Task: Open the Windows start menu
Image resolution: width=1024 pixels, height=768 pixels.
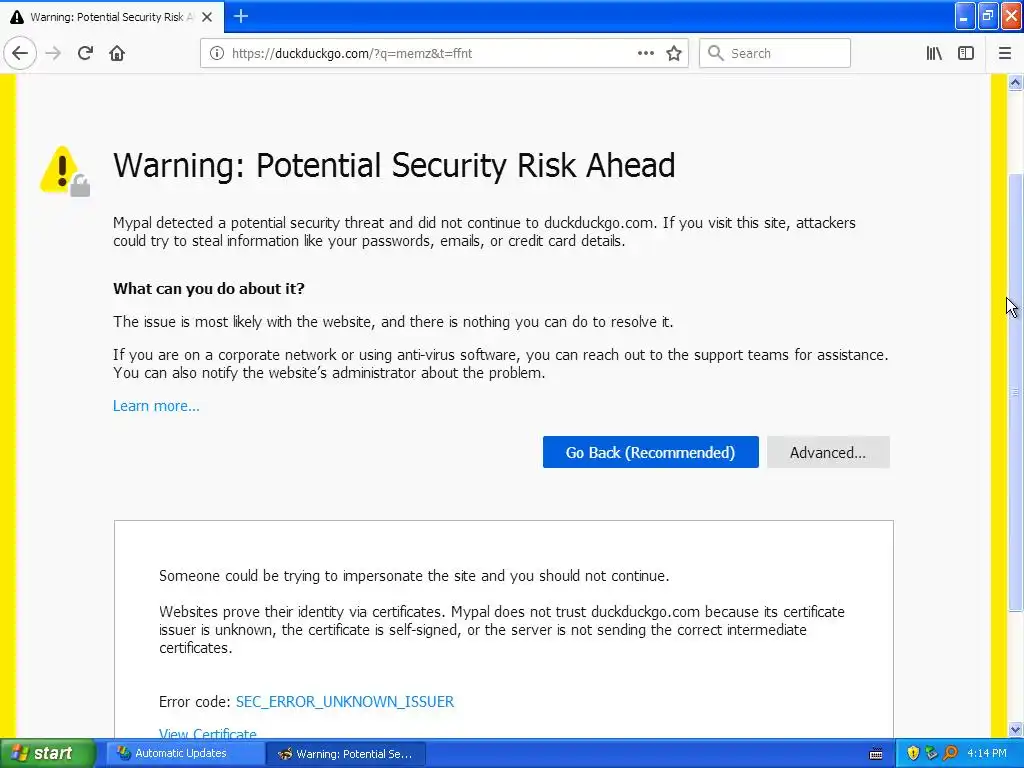Action: (47, 753)
